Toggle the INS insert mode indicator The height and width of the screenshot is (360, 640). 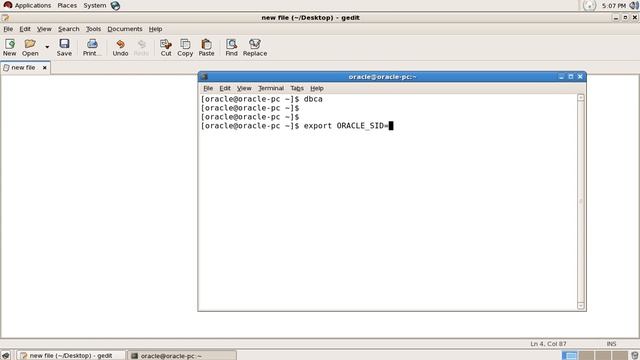[611, 344]
